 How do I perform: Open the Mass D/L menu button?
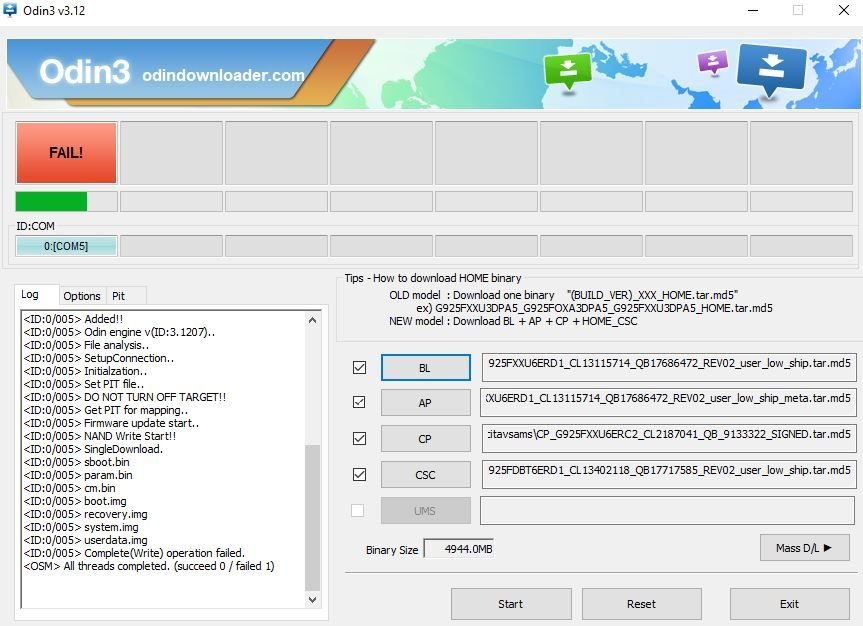(805, 548)
